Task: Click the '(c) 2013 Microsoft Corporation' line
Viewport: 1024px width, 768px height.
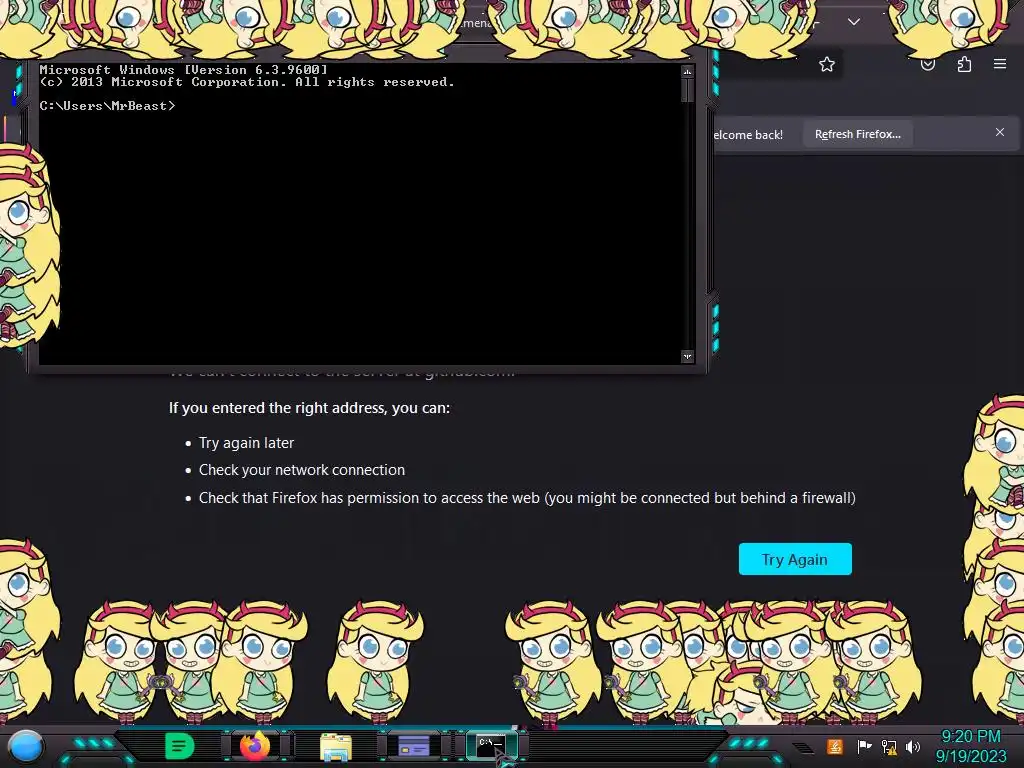Action: [x=247, y=82]
